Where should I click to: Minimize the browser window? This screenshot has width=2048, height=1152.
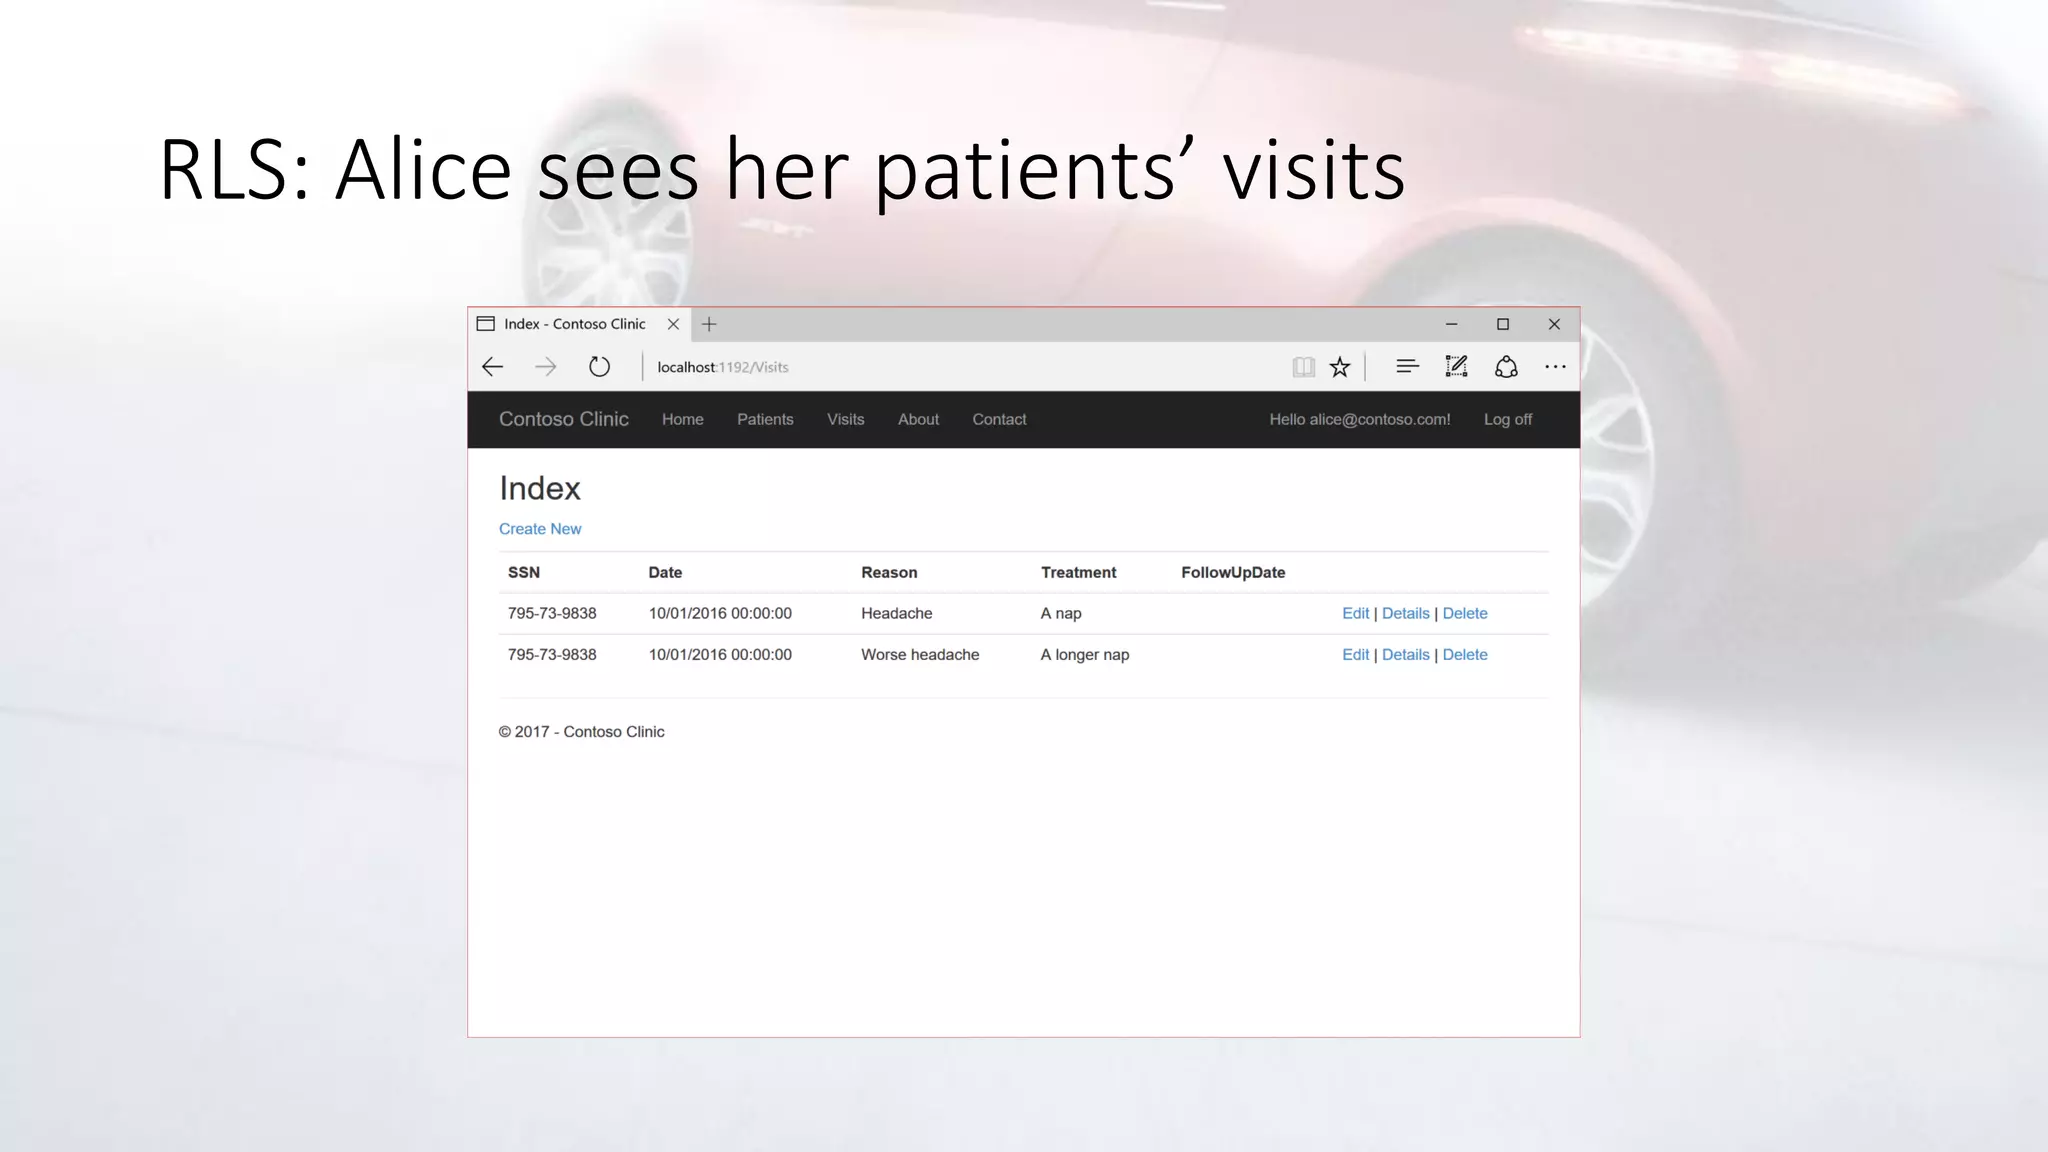1451,324
